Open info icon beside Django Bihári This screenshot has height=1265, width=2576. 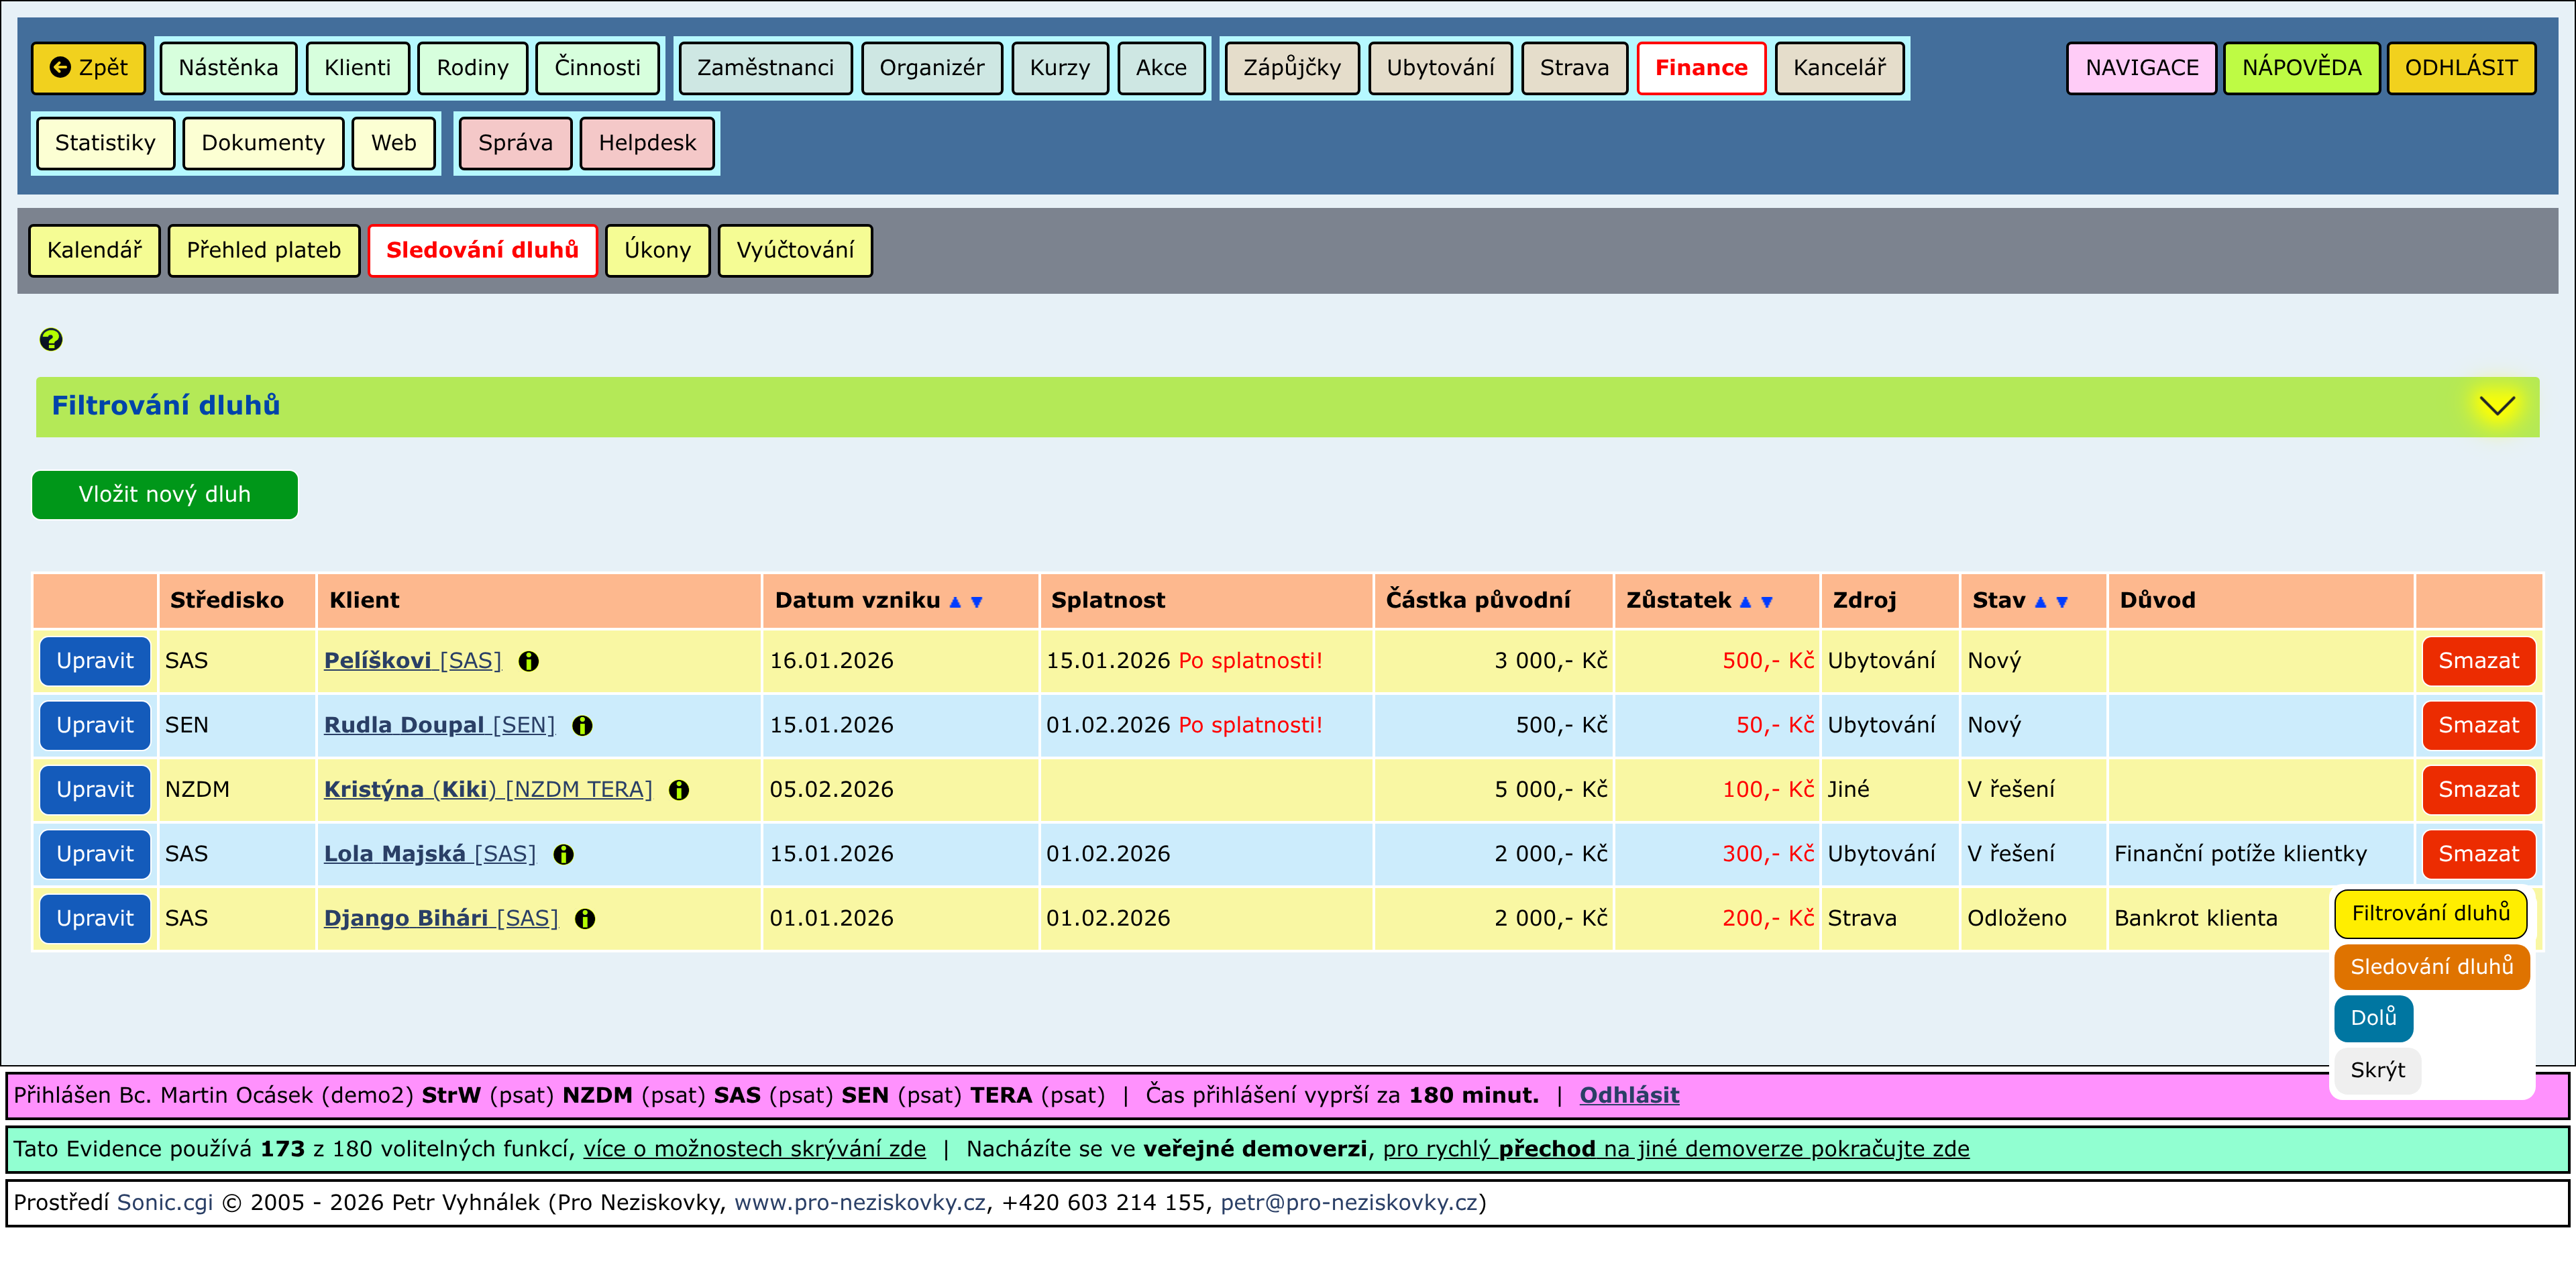click(x=585, y=919)
